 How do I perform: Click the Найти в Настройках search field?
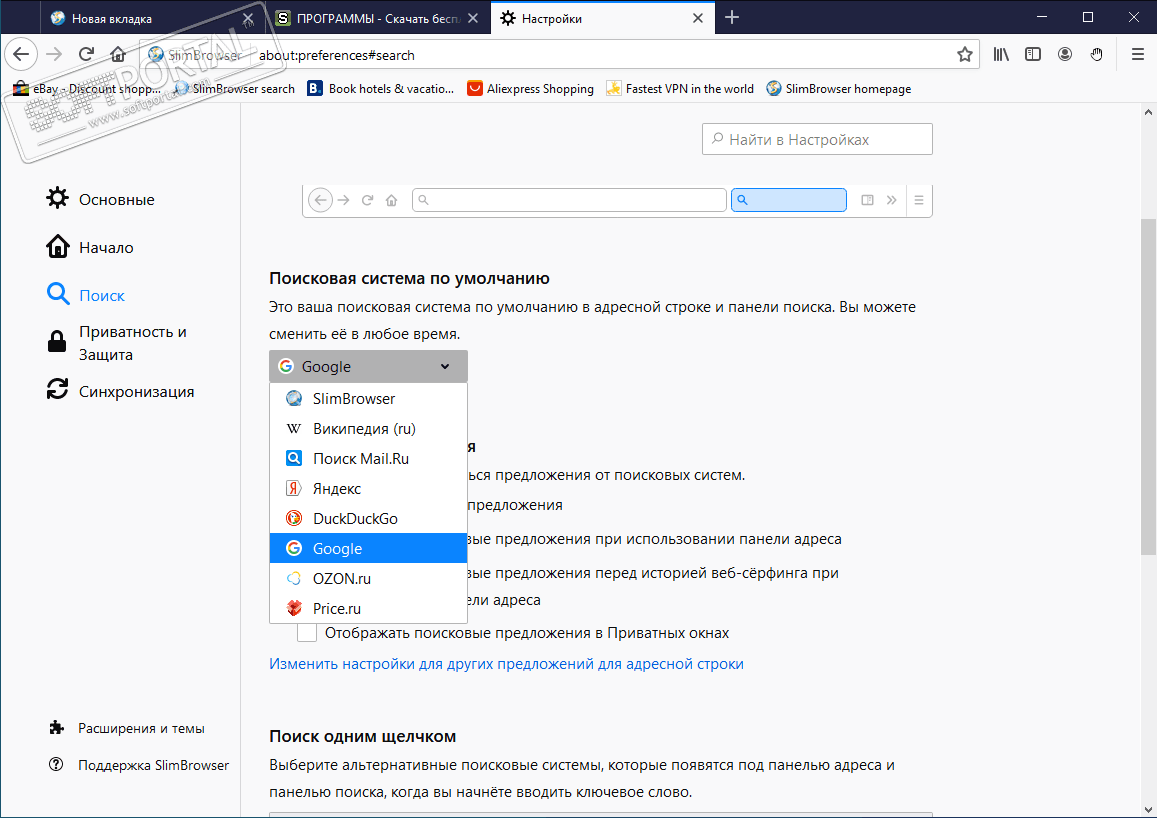click(818, 139)
